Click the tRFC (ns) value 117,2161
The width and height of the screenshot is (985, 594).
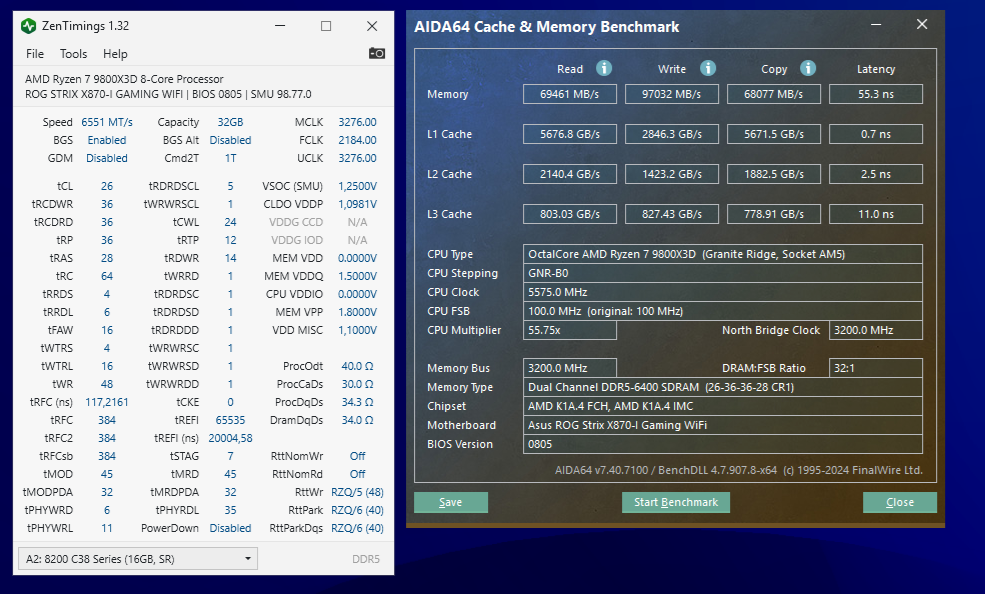click(x=107, y=402)
